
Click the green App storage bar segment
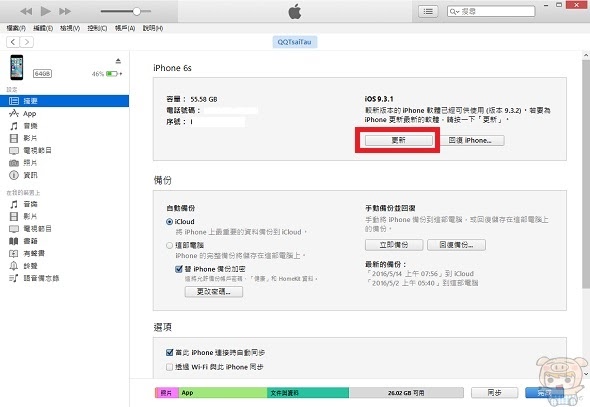click(x=223, y=393)
